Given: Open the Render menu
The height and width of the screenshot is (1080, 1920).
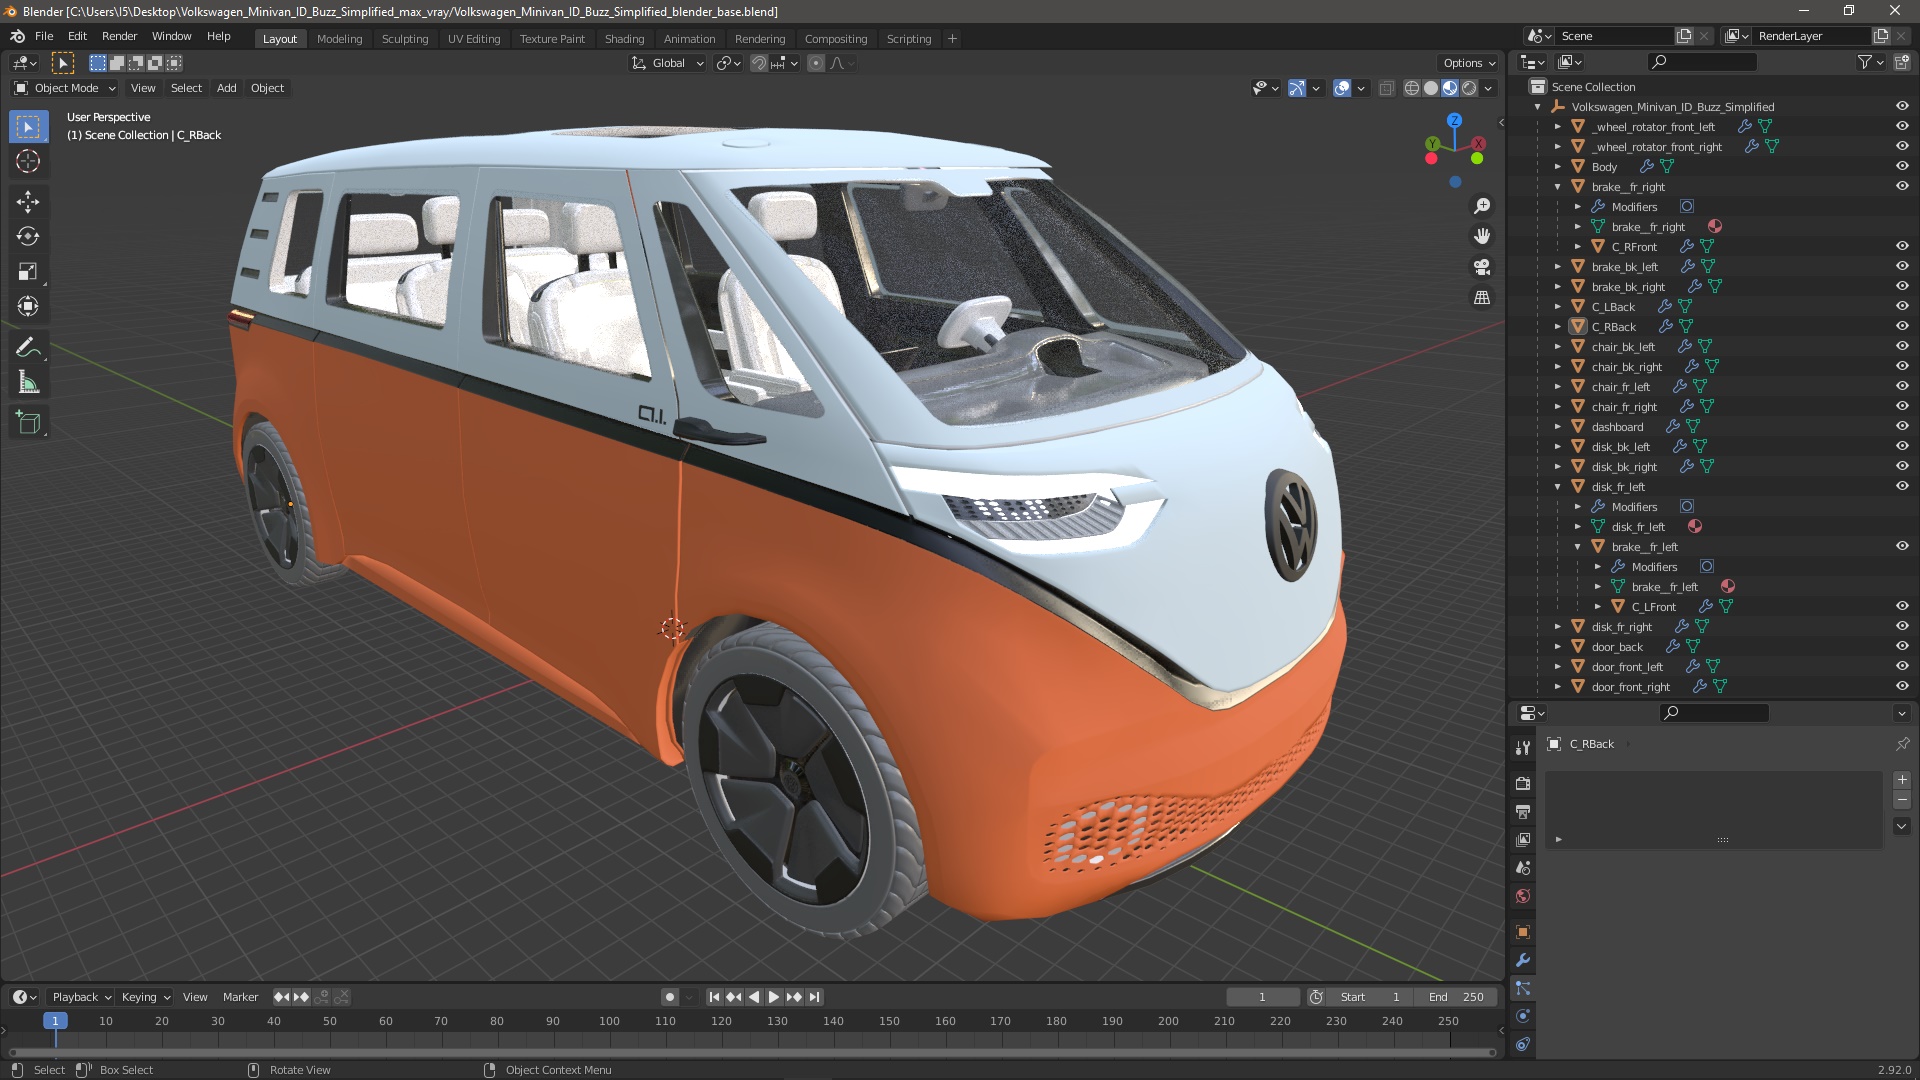Looking at the screenshot, I should click(x=119, y=36).
